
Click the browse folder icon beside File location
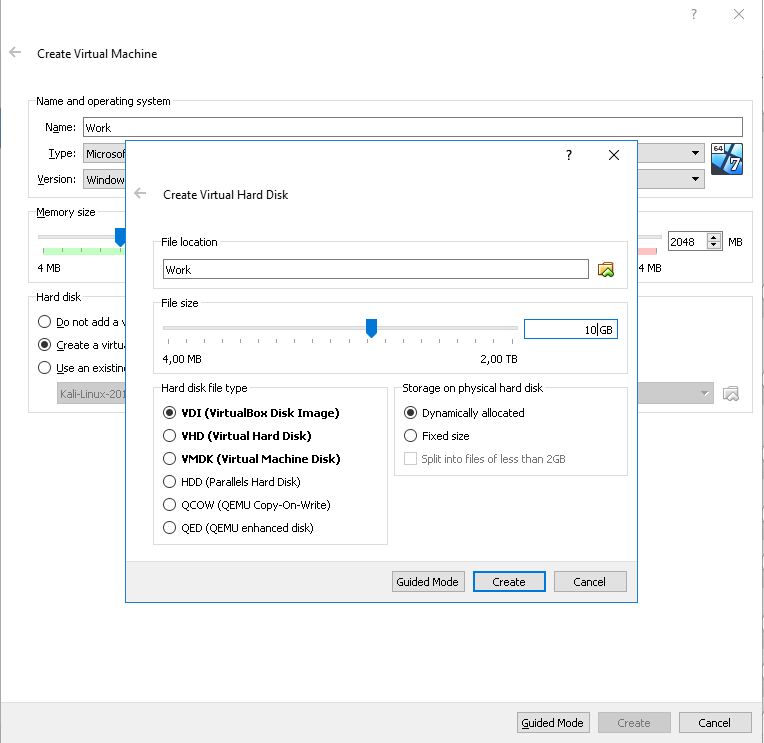(605, 270)
